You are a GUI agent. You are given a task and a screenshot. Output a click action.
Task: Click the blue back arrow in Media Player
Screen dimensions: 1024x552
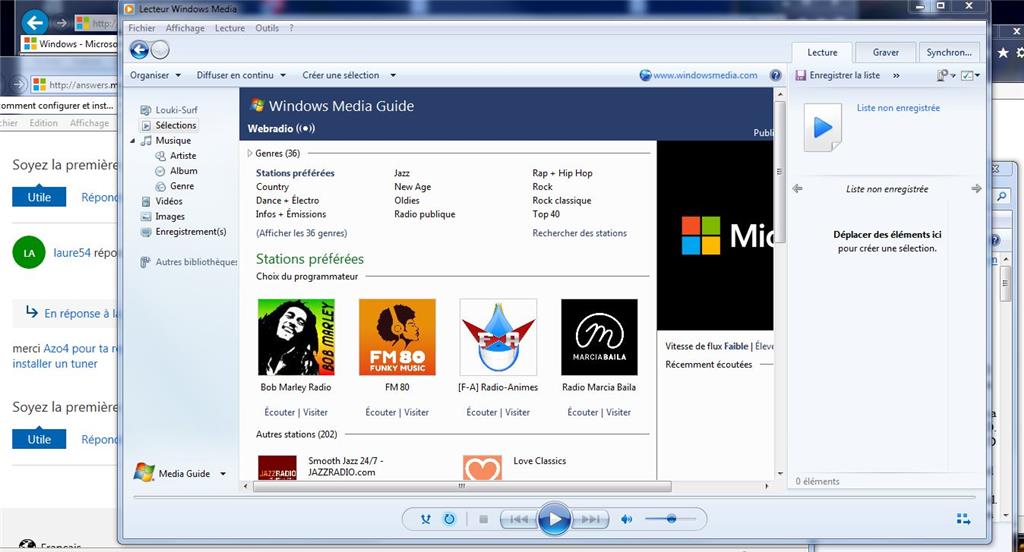coord(139,50)
